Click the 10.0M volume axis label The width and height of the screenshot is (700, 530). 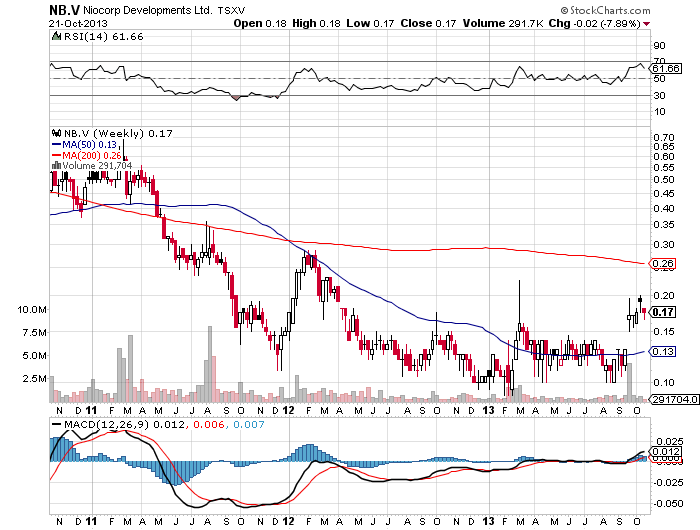[x=32, y=309]
